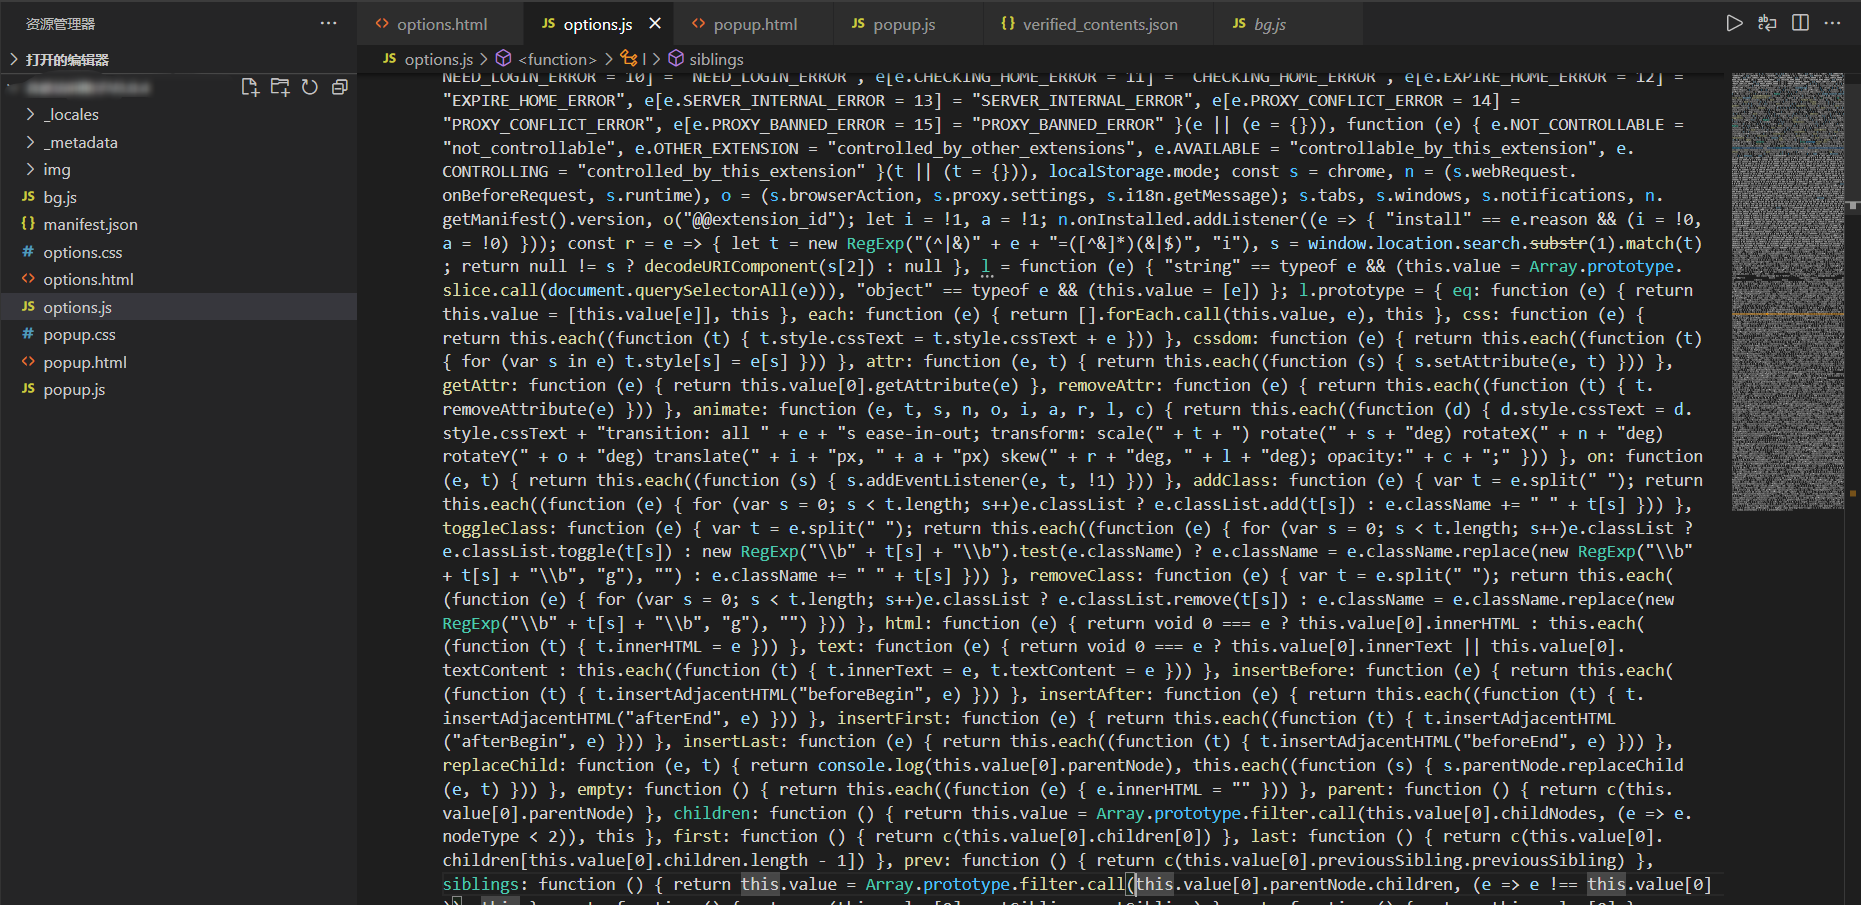Open popup.html in the explorer
The height and width of the screenshot is (905, 1861).
click(178, 363)
